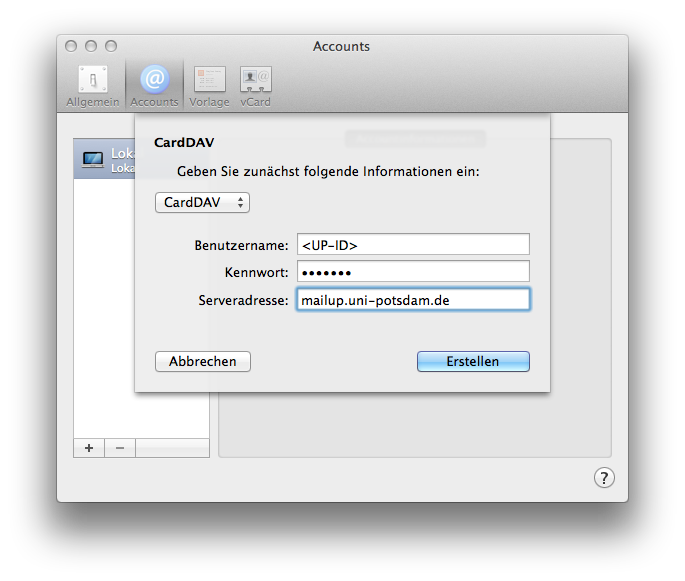Close the Accounts window
This screenshot has height=581, width=685.
pyautogui.click(x=71, y=46)
